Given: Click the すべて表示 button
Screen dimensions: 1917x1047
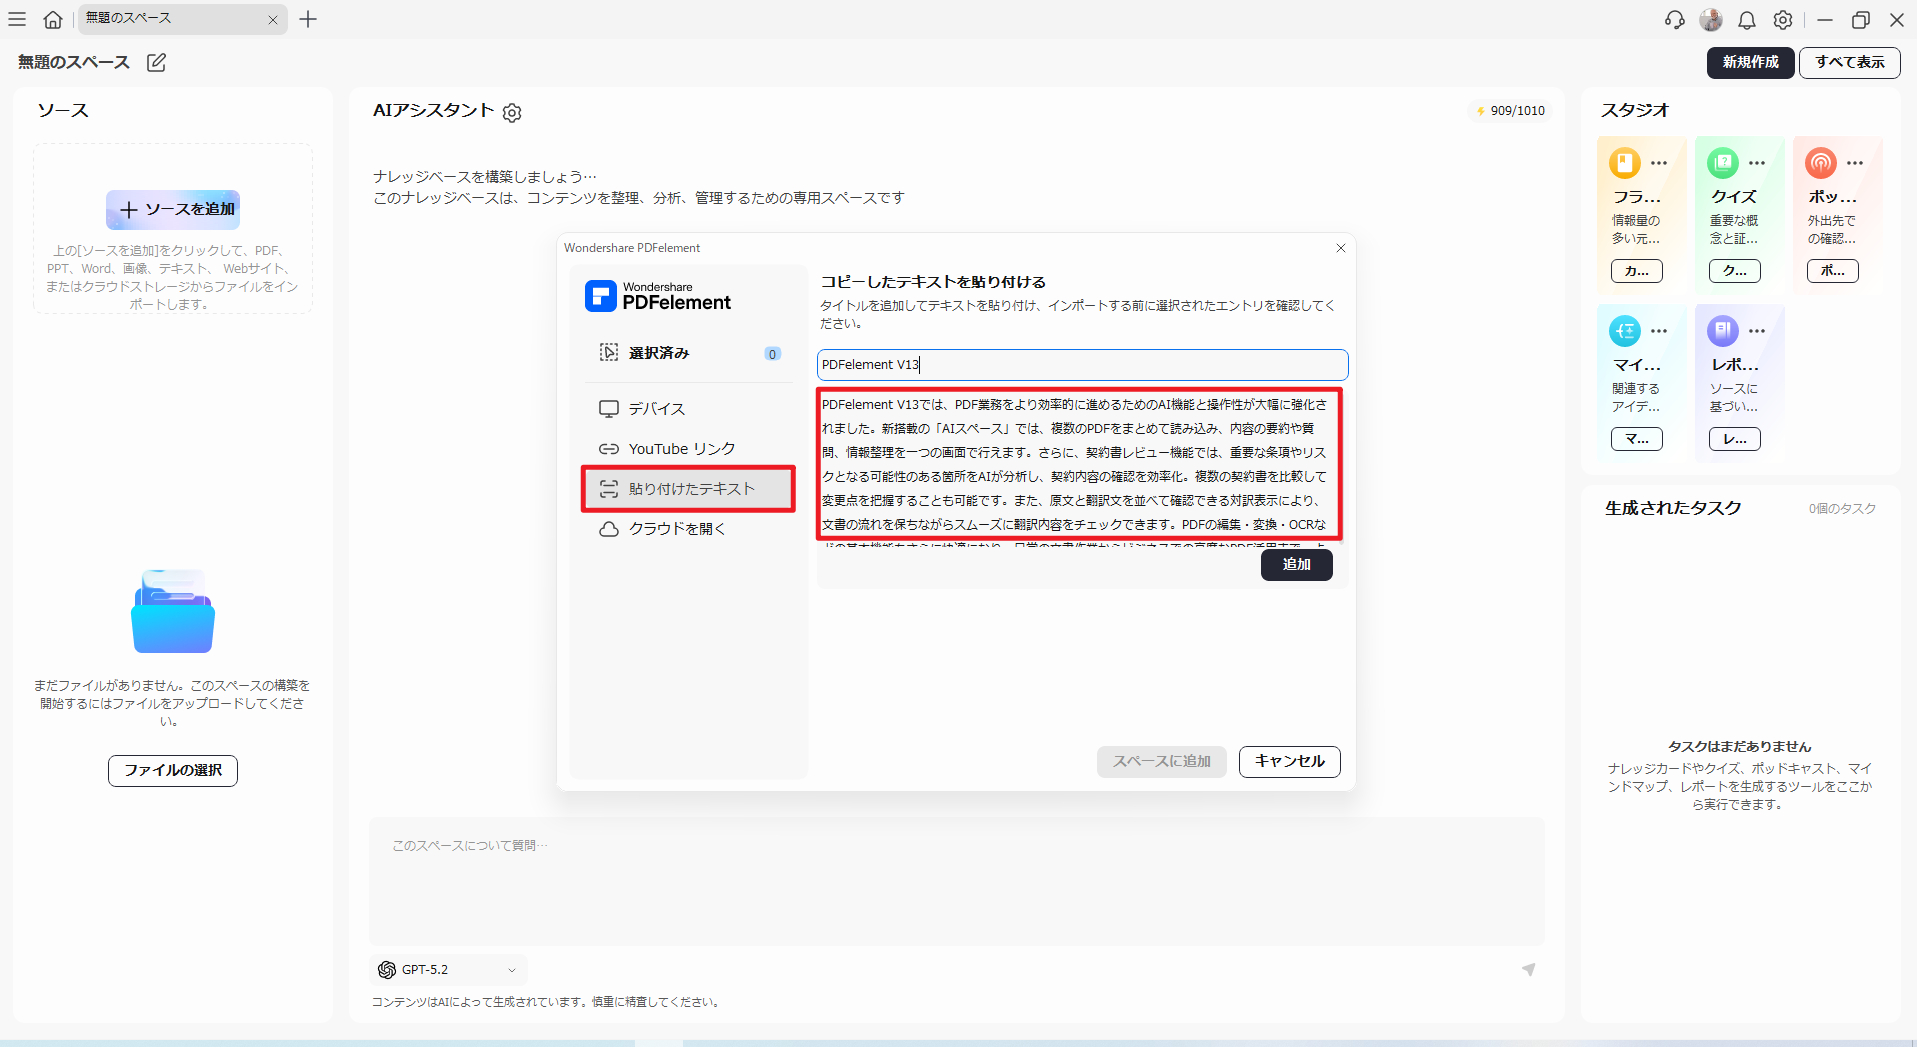Looking at the screenshot, I should click(1850, 63).
